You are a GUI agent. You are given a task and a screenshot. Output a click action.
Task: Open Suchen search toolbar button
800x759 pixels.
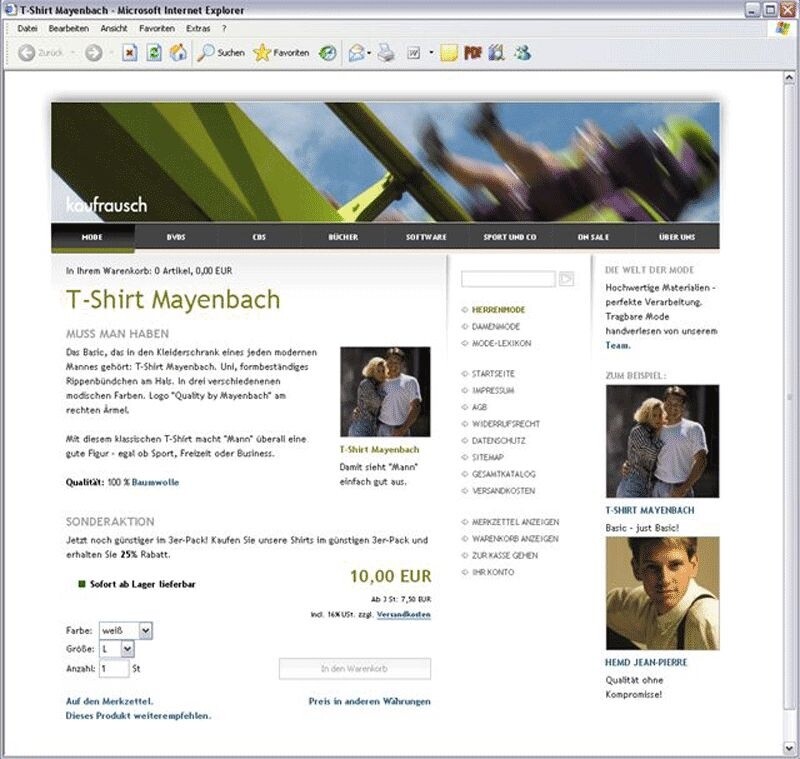(221, 53)
